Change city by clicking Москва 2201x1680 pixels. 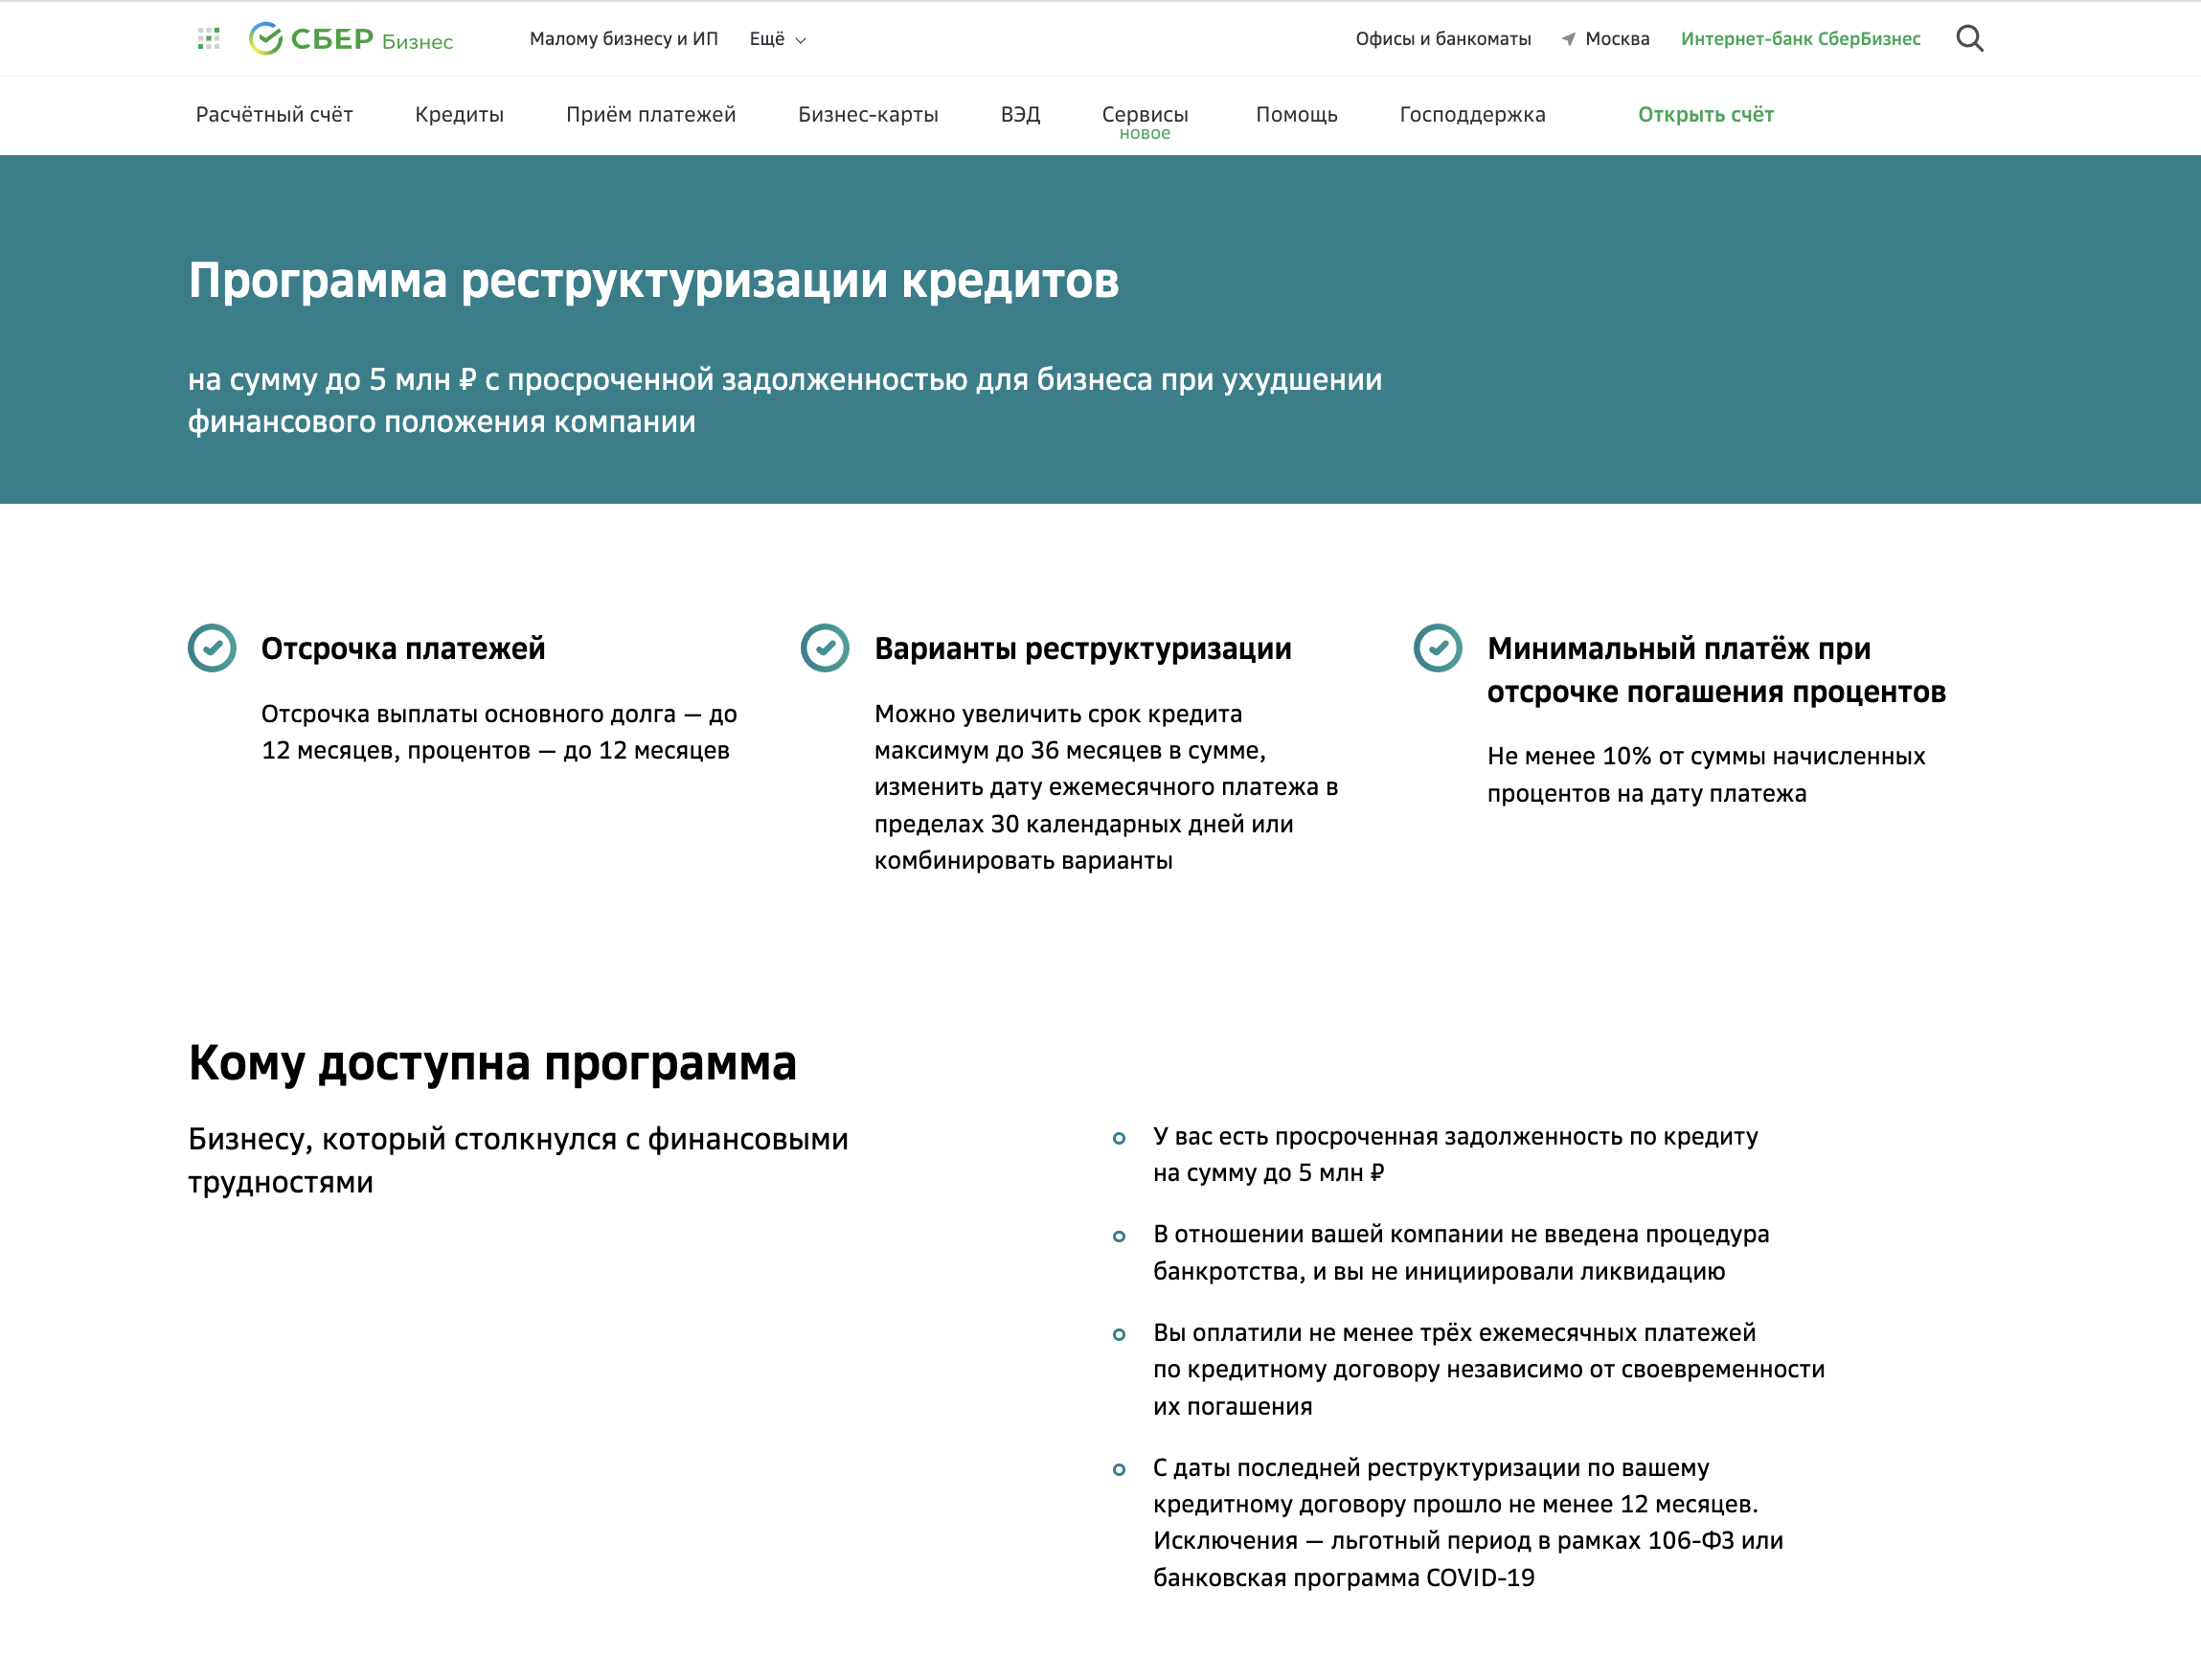1617,39
